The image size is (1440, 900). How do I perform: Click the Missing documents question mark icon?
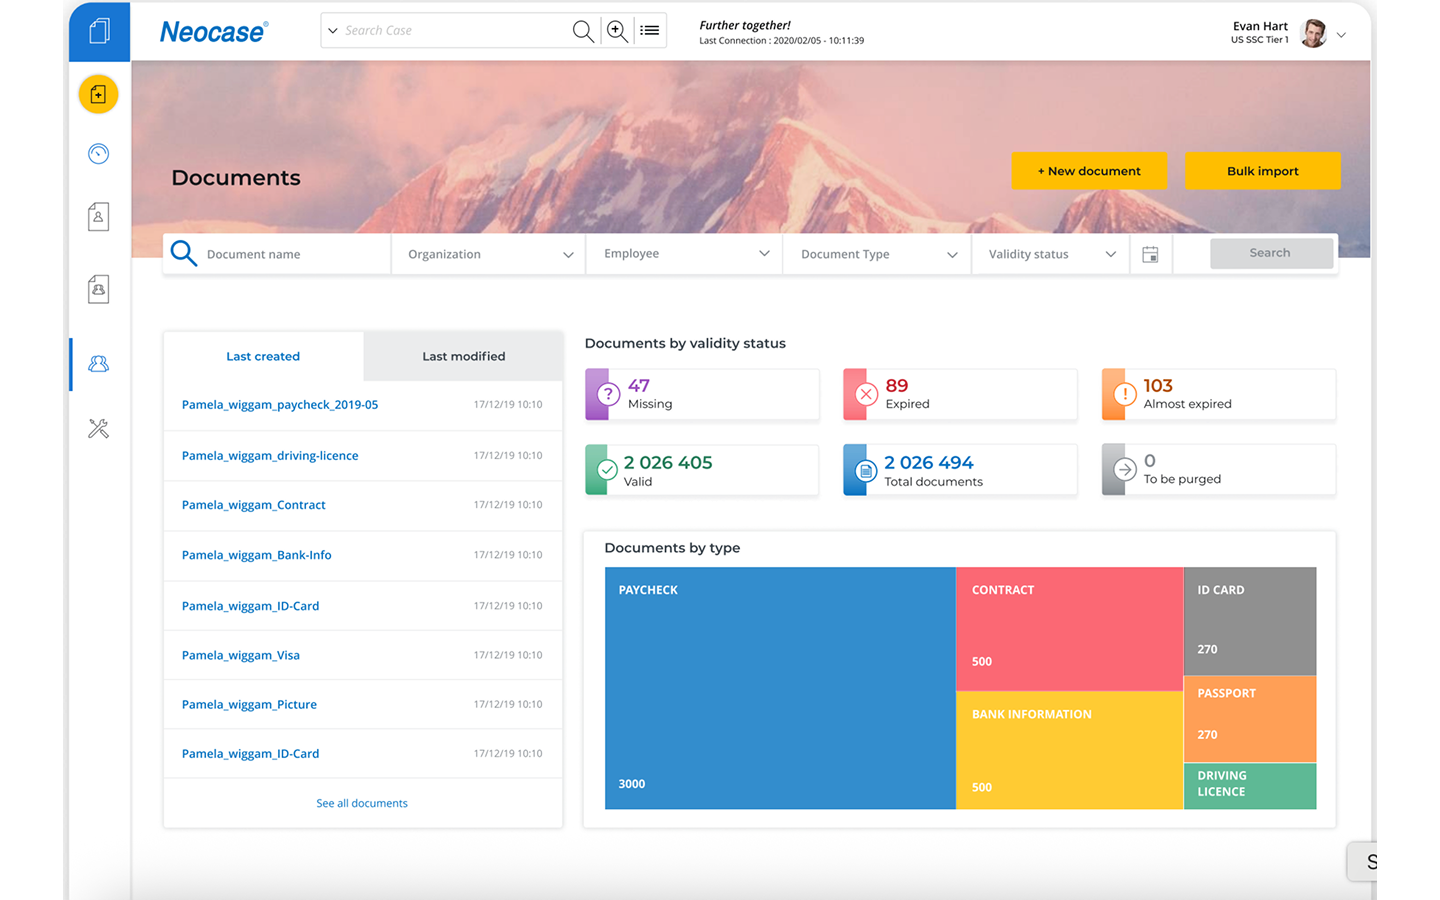click(x=607, y=394)
